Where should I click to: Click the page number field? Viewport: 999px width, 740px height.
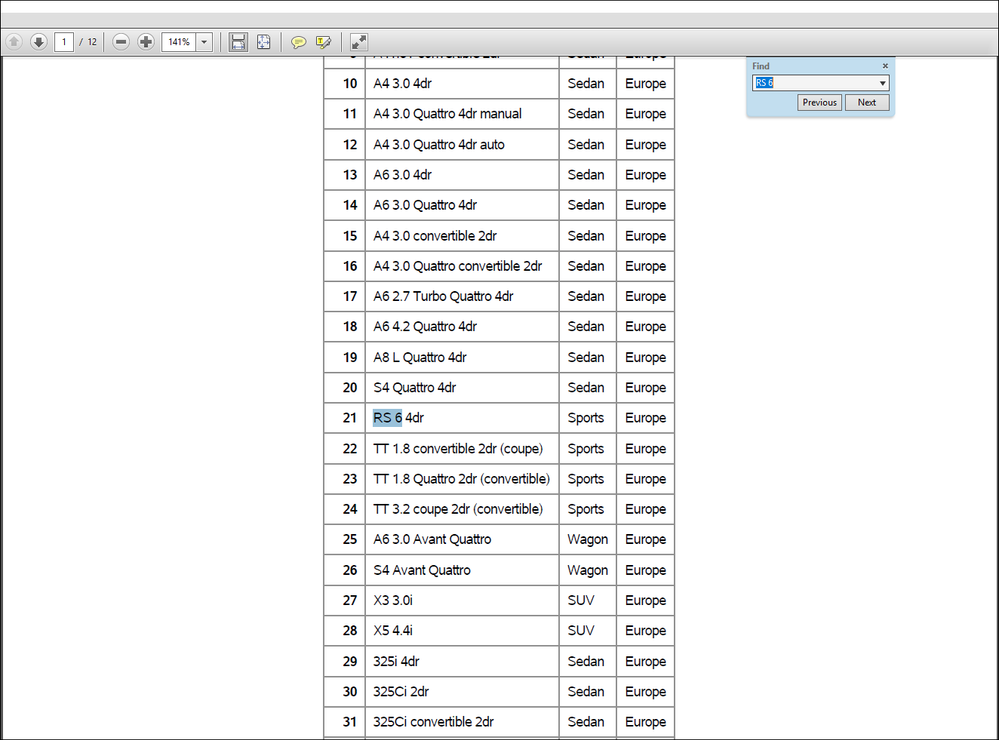64,42
